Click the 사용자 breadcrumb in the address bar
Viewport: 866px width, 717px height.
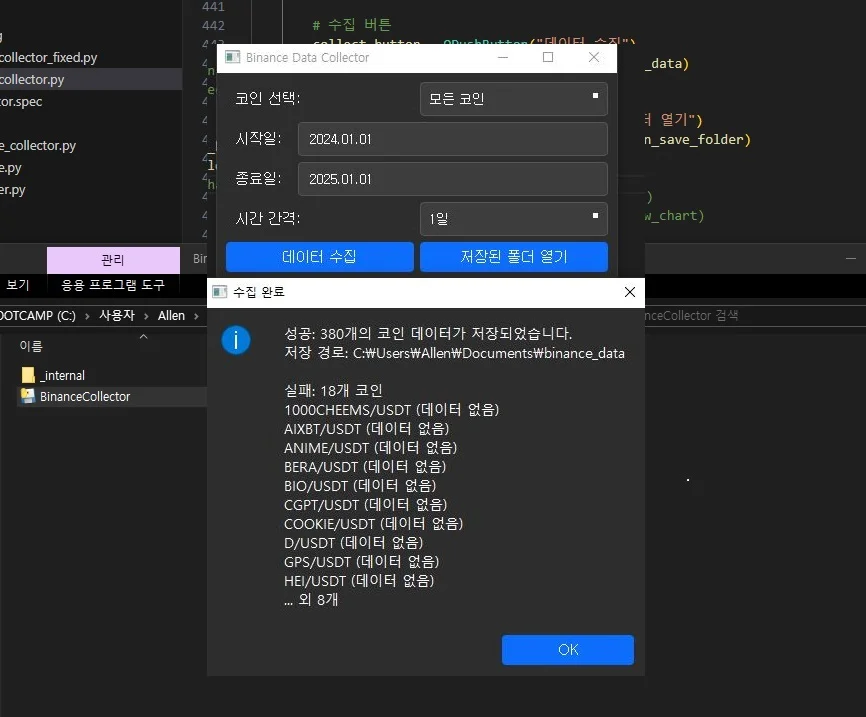117,315
